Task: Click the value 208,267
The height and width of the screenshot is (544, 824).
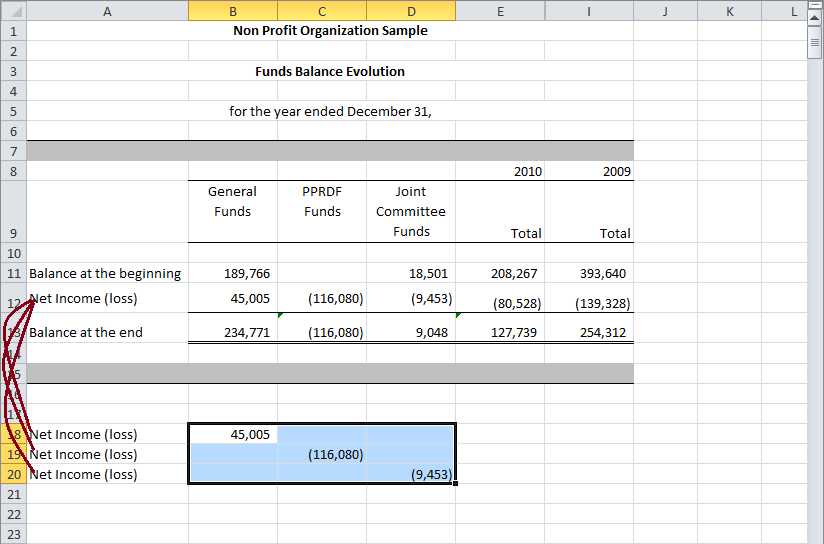Action: [x=514, y=273]
